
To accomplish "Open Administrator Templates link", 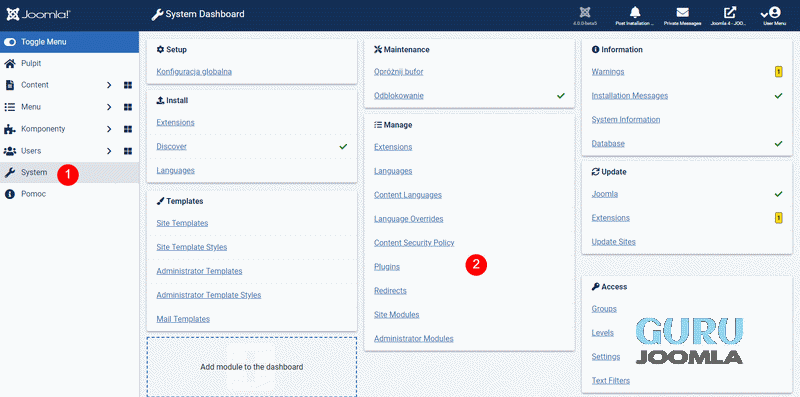I will tap(199, 271).
